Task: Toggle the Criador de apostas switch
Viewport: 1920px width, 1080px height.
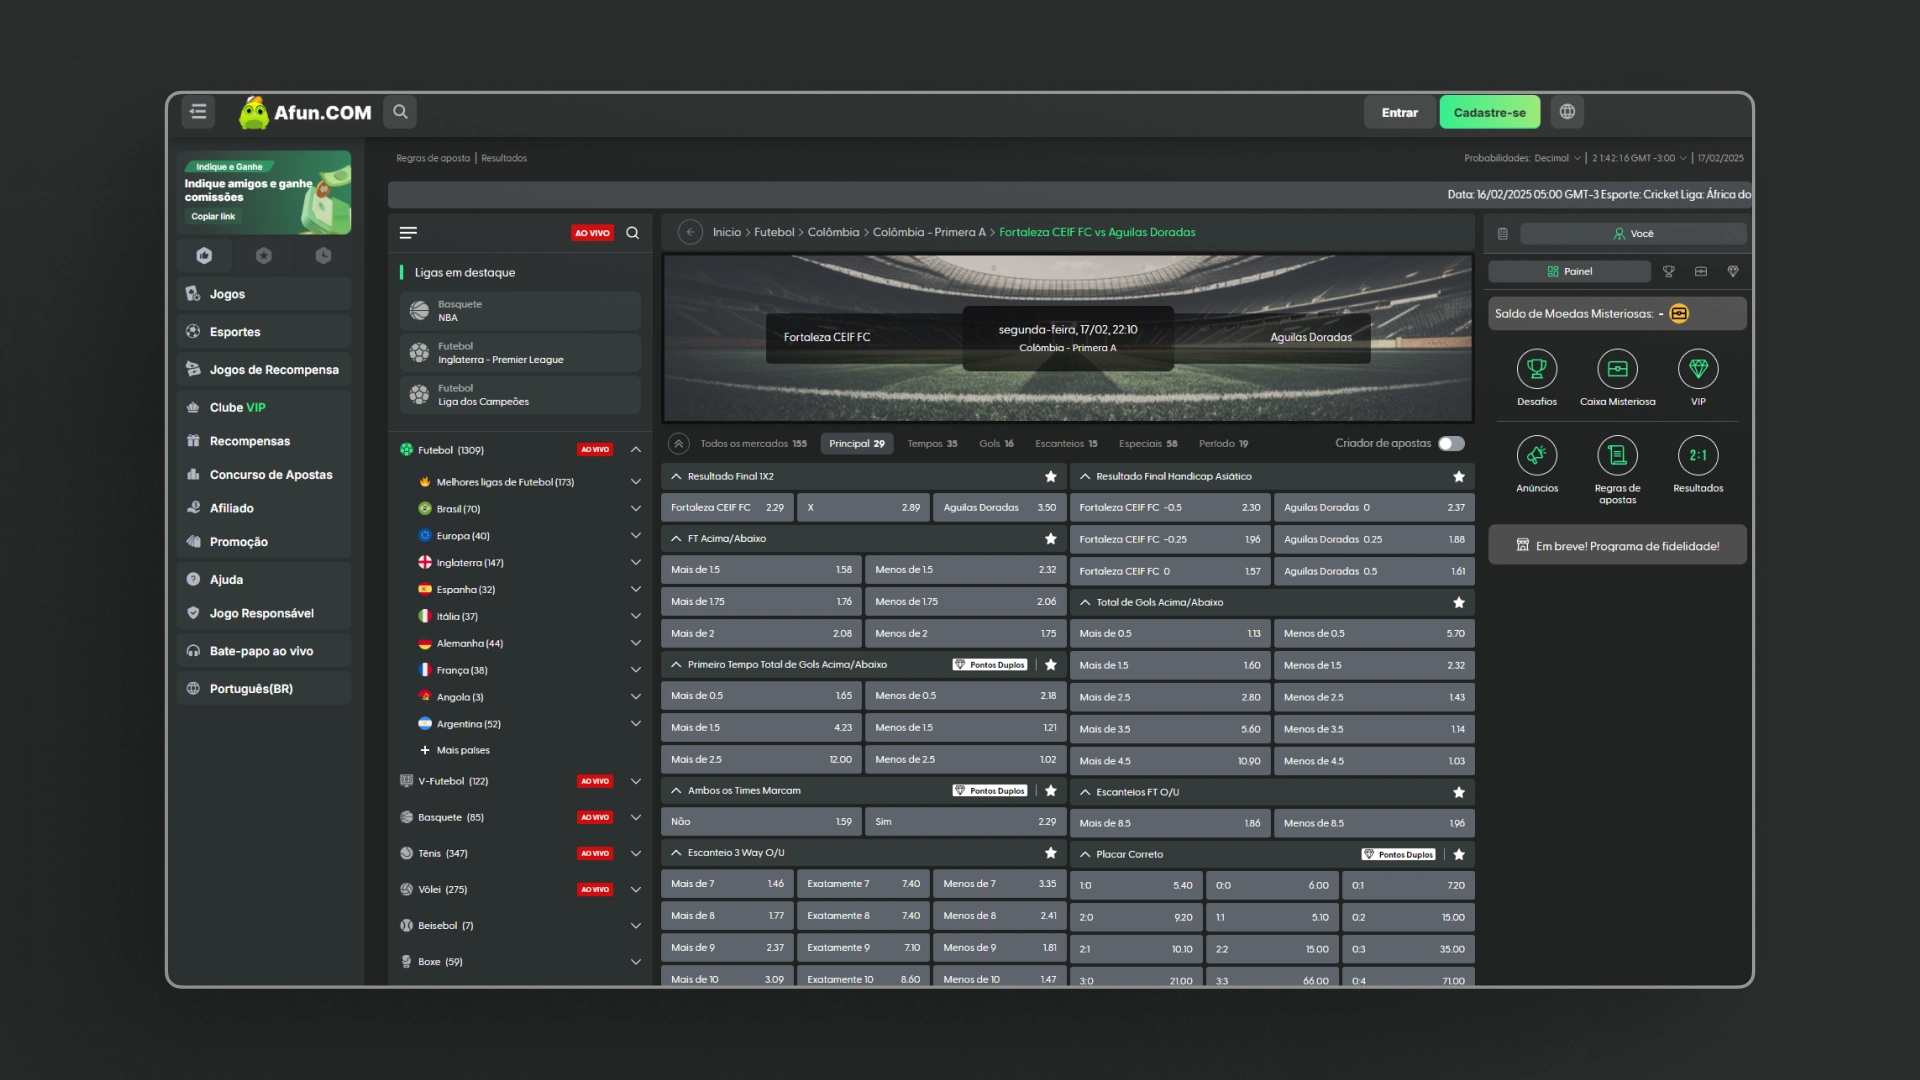Action: 1451,444
